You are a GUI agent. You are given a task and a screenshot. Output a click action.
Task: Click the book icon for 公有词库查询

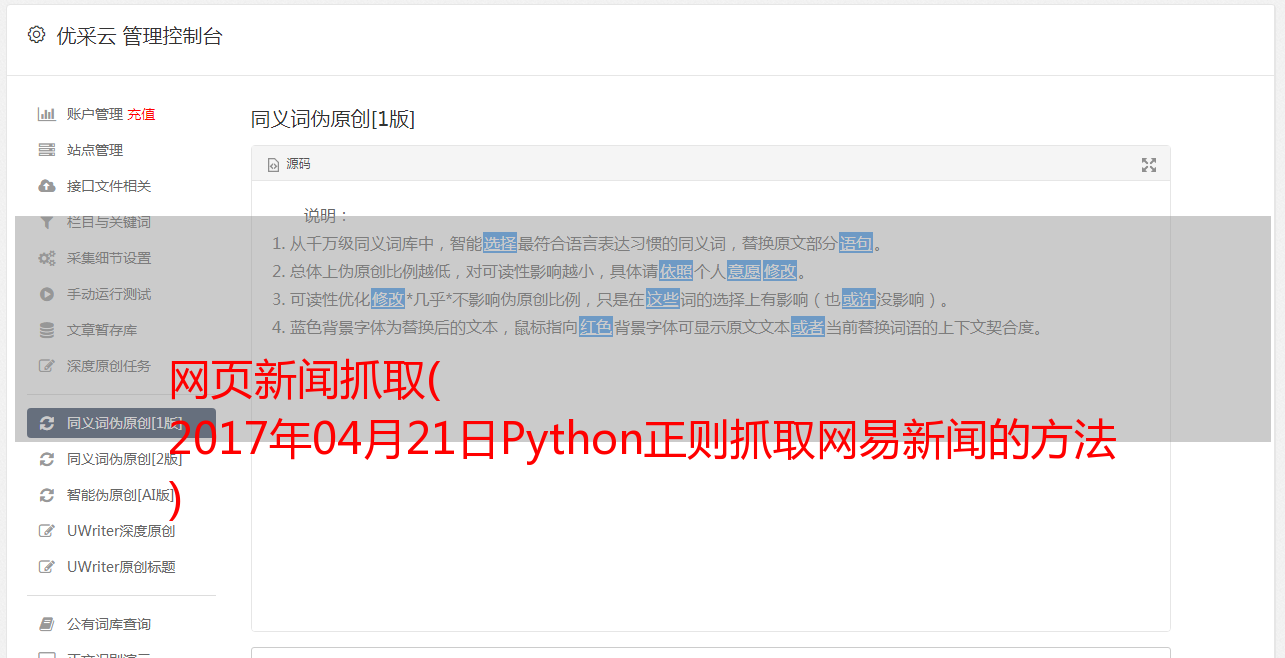[x=46, y=624]
